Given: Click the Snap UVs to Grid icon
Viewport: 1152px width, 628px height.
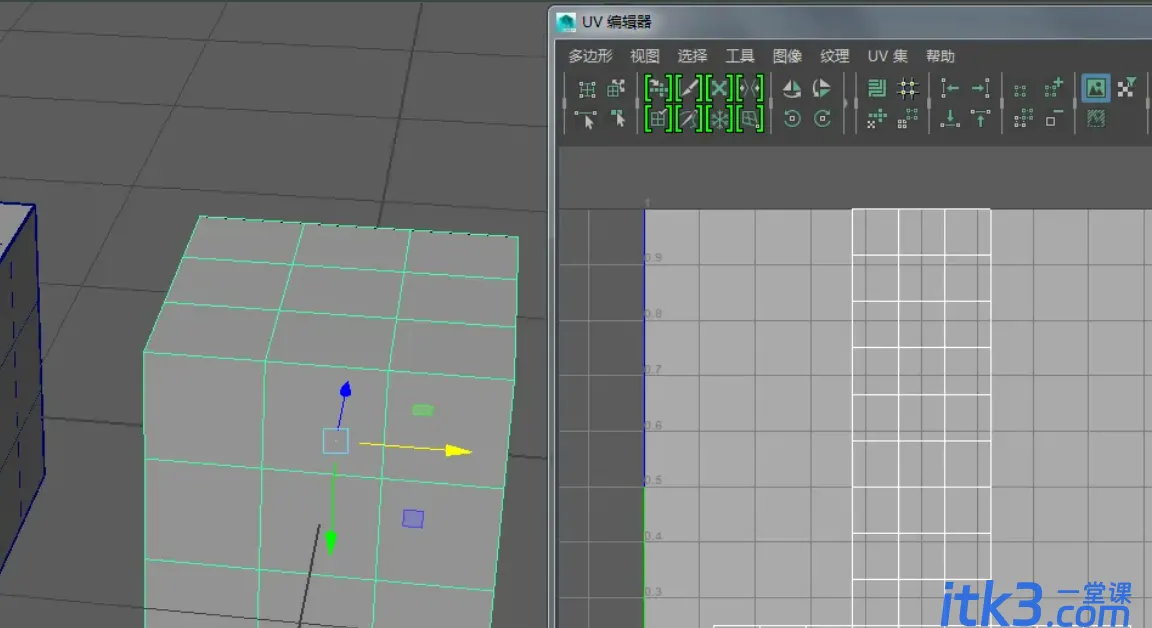Looking at the screenshot, I should pos(908,89).
